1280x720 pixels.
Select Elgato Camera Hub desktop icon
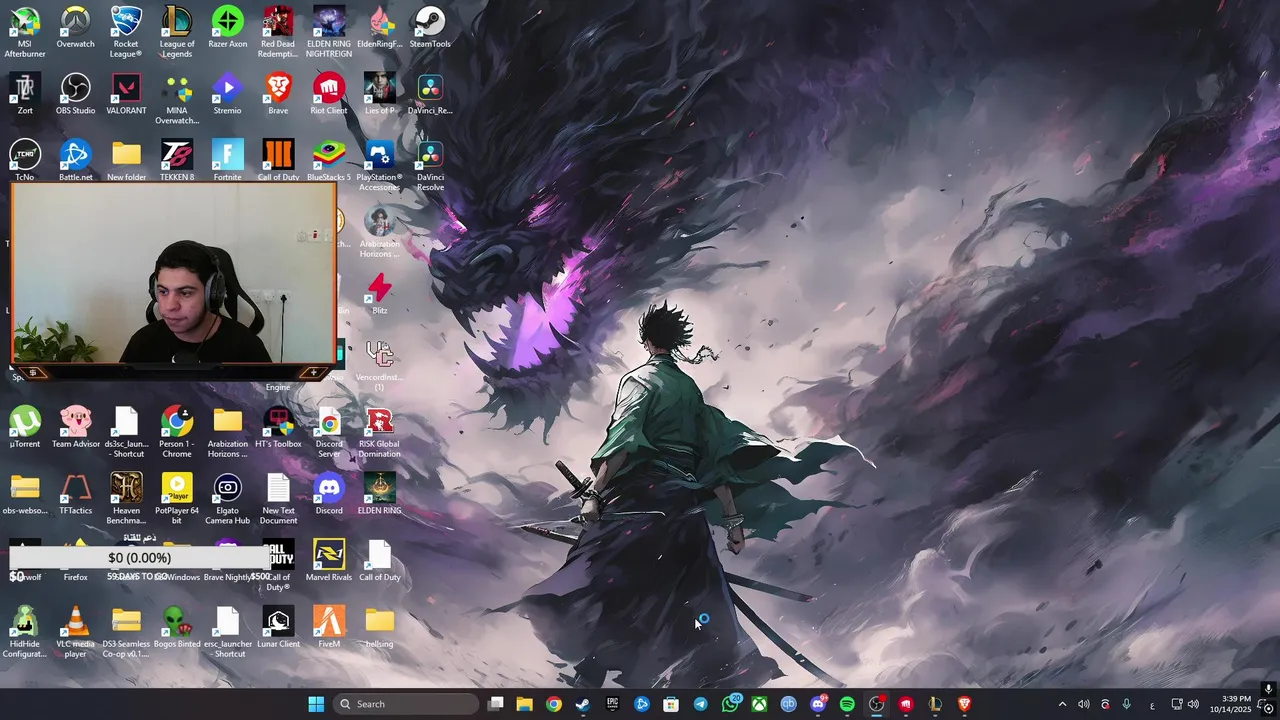[227, 498]
